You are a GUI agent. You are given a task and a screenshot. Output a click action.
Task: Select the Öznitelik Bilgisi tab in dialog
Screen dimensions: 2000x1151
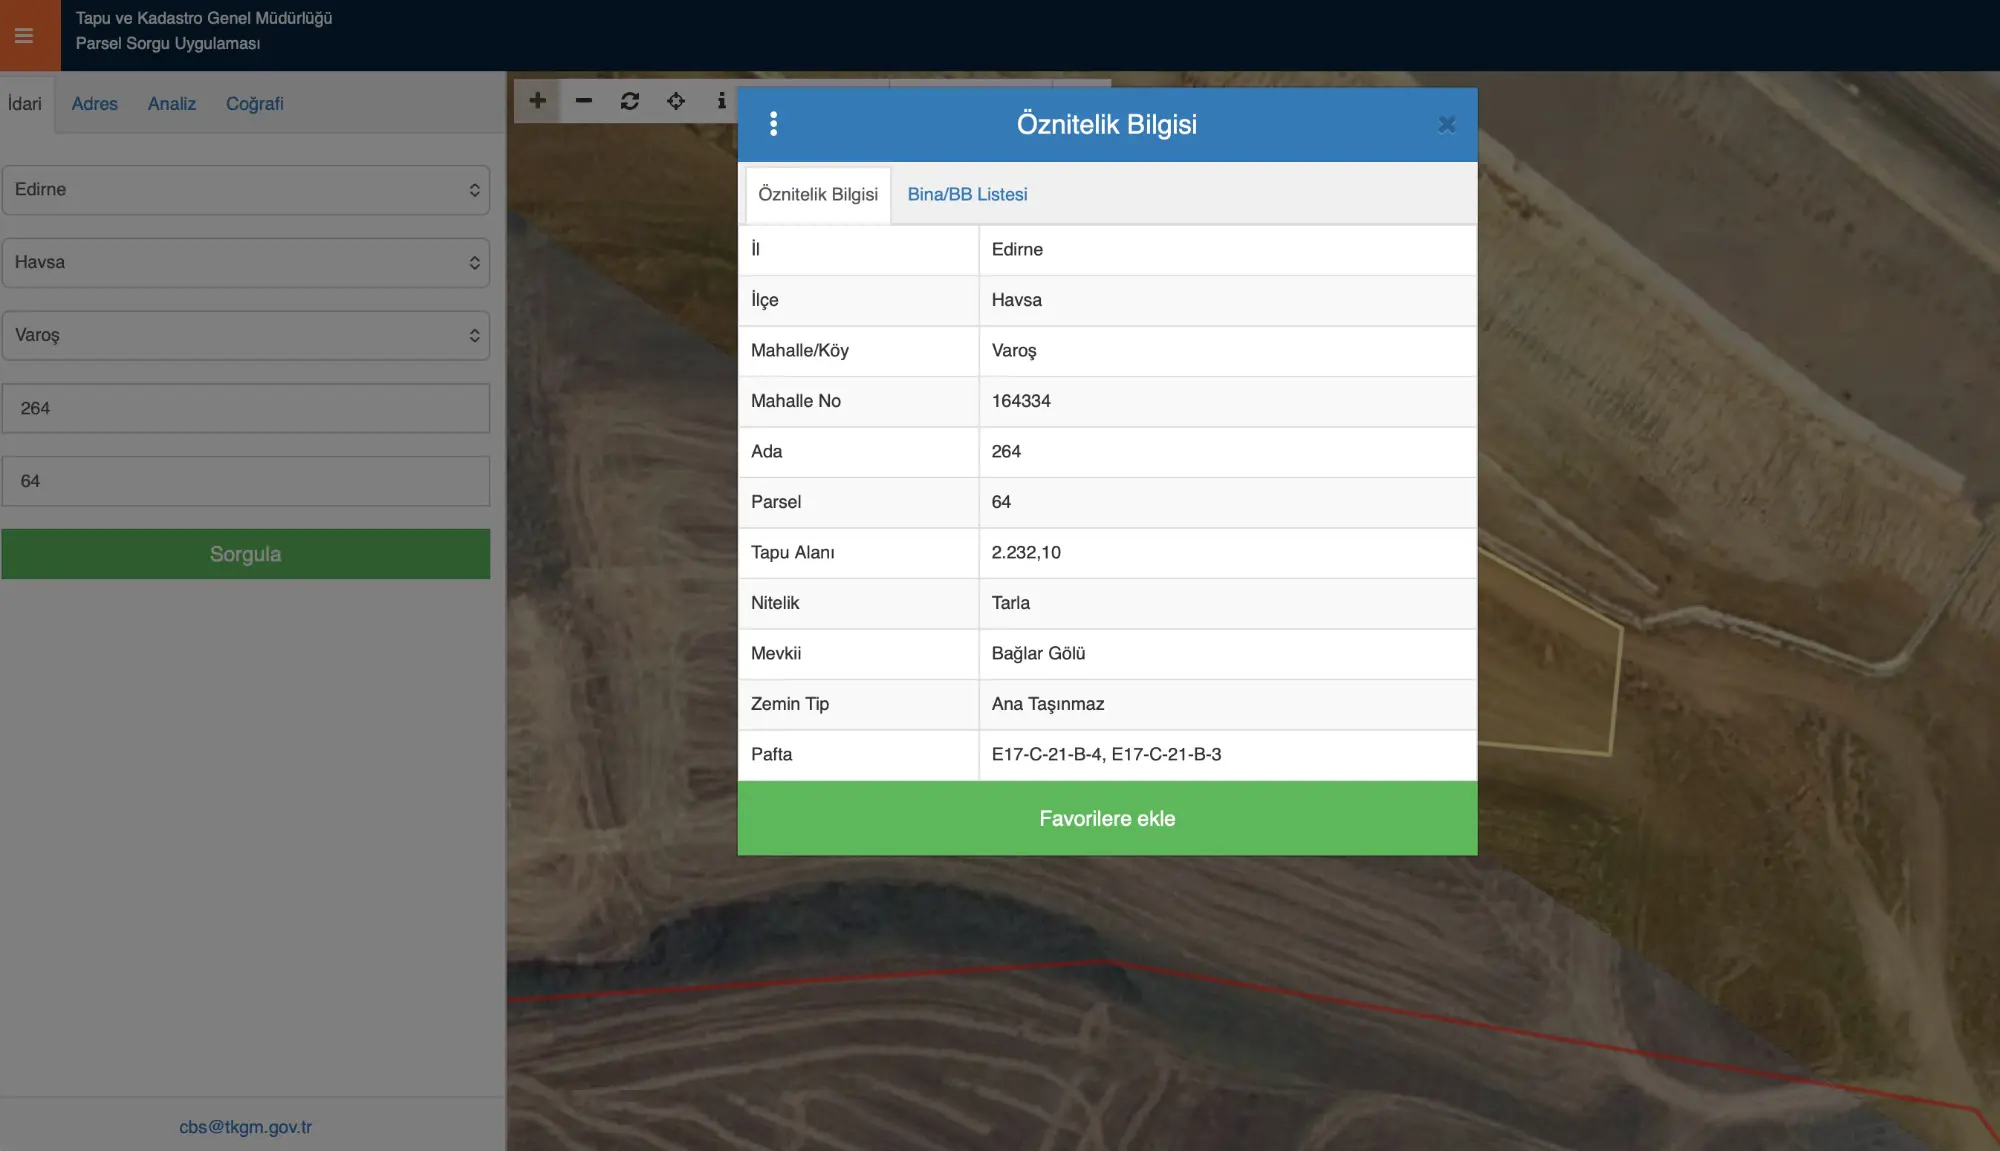pyautogui.click(x=818, y=195)
